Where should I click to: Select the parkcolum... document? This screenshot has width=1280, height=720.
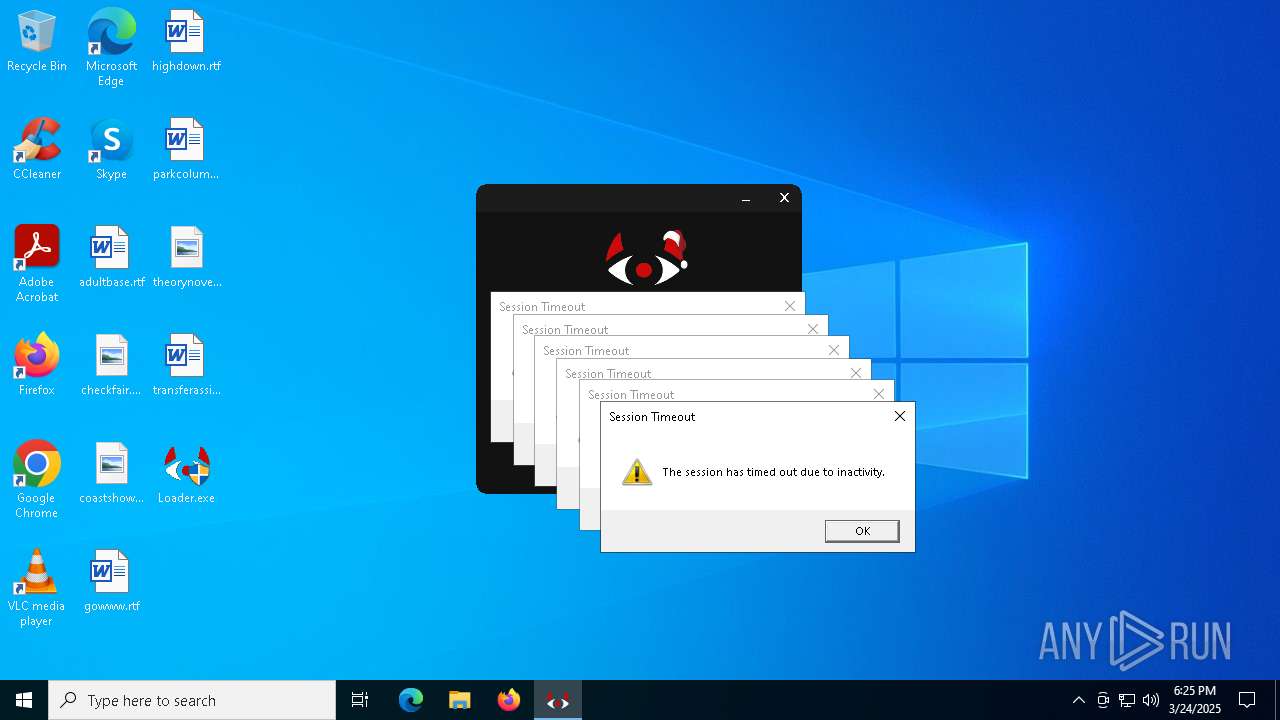click(x=186, y=150)
